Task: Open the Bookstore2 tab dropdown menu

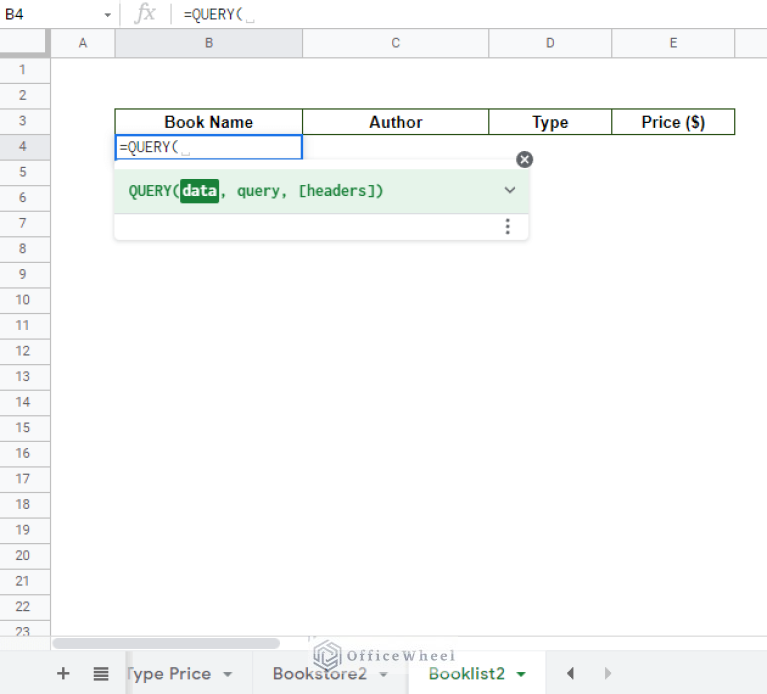Action: coord(383,675)
